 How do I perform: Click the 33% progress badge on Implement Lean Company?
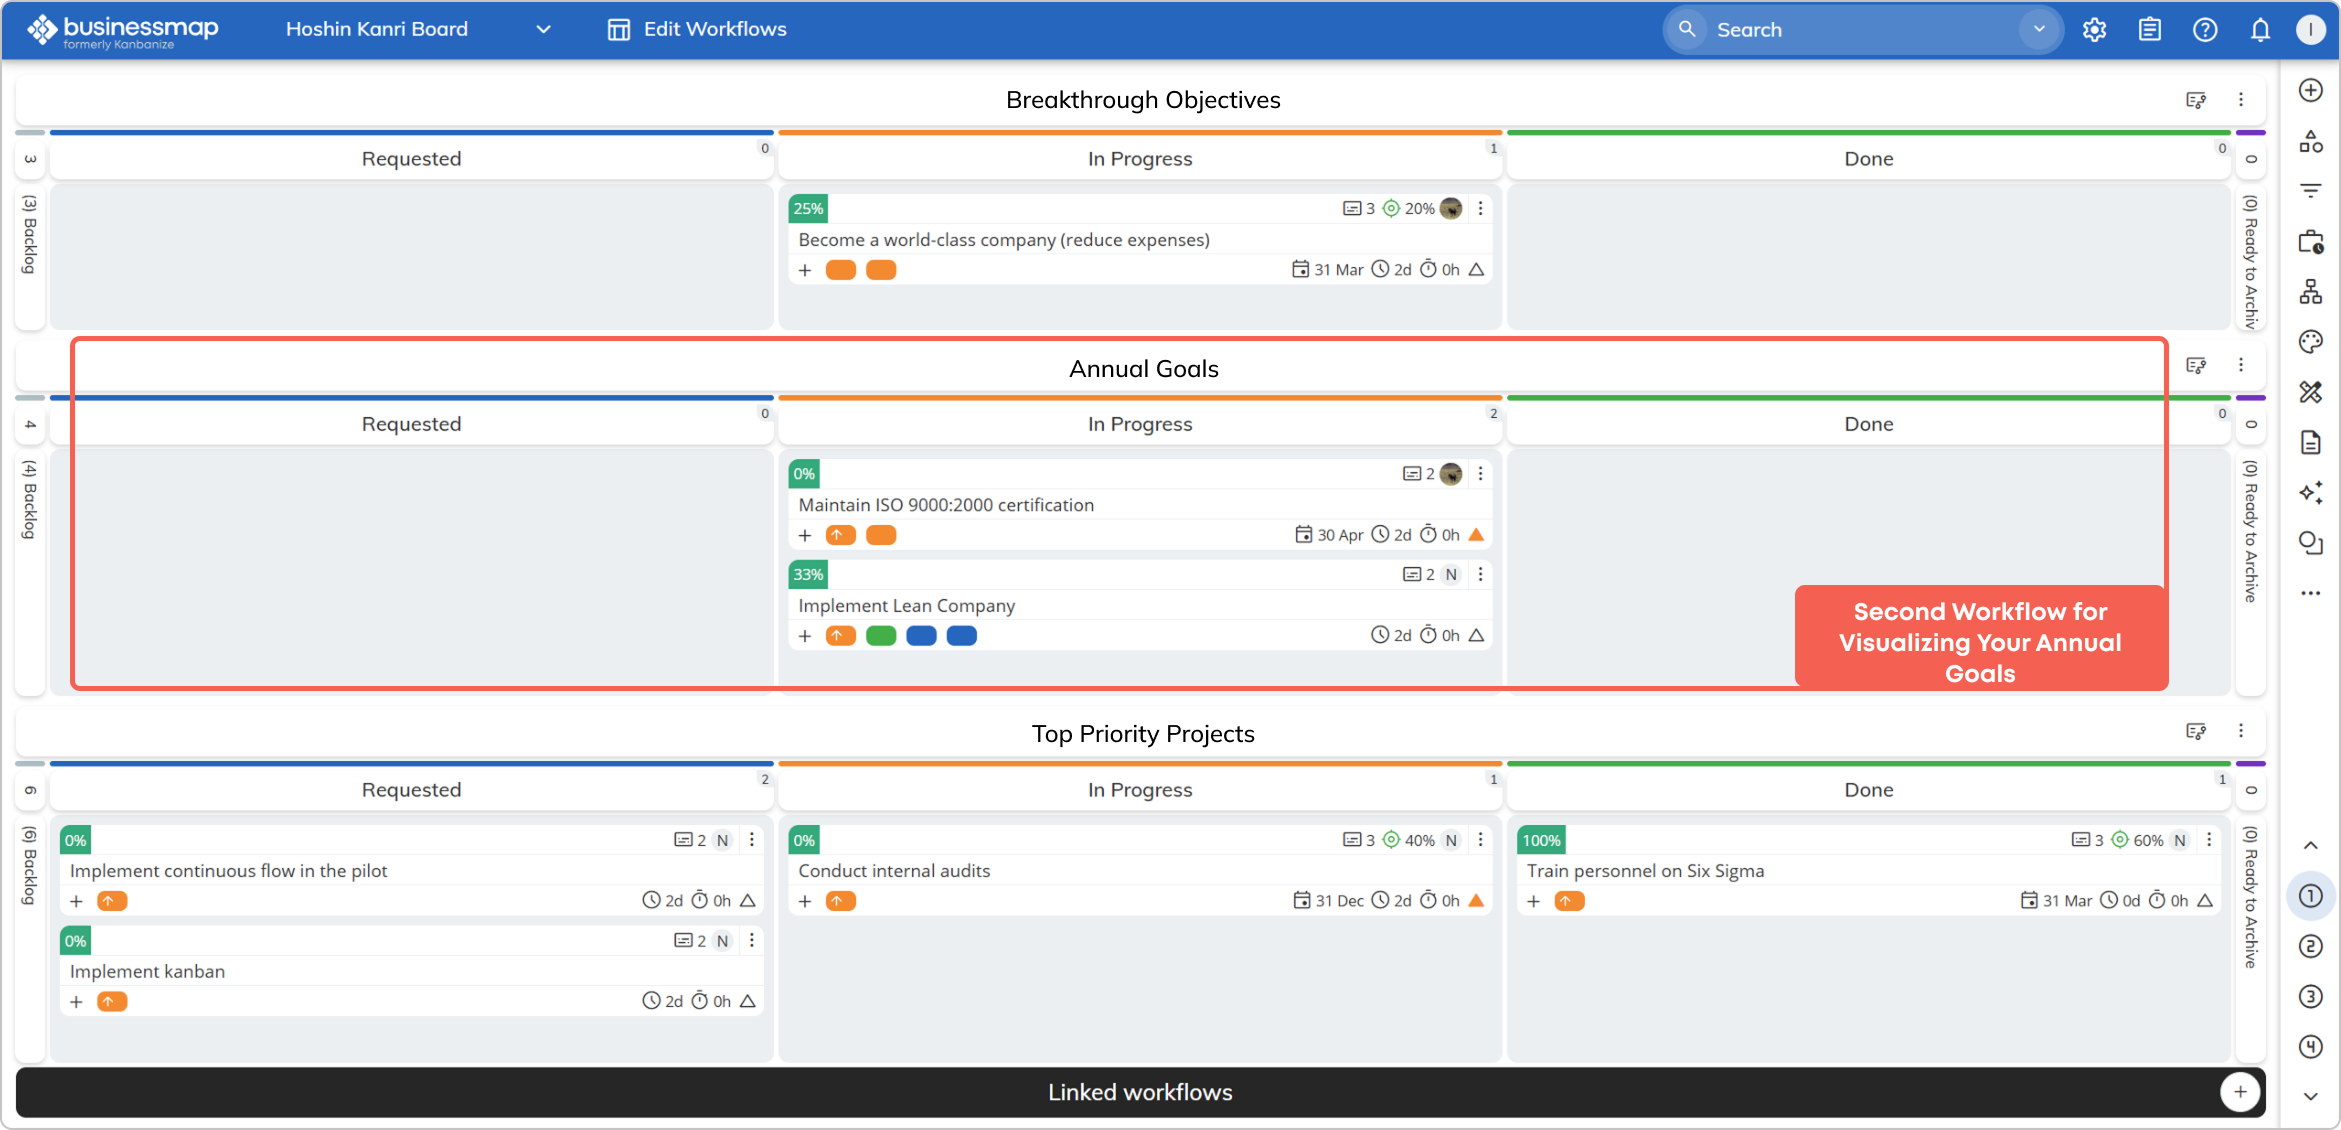click(808, 574)
